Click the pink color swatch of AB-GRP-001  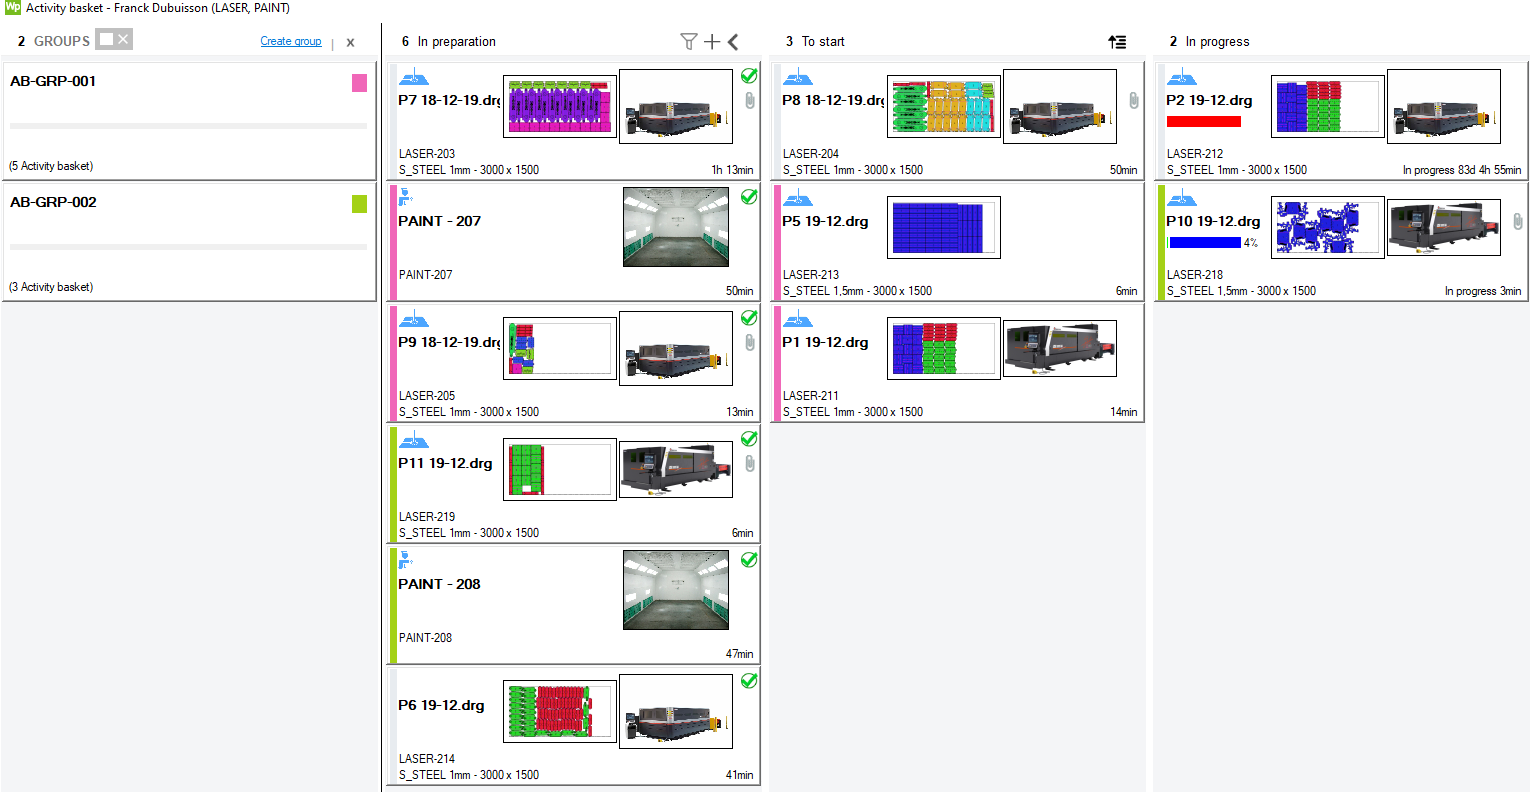(x=359, y=83)
